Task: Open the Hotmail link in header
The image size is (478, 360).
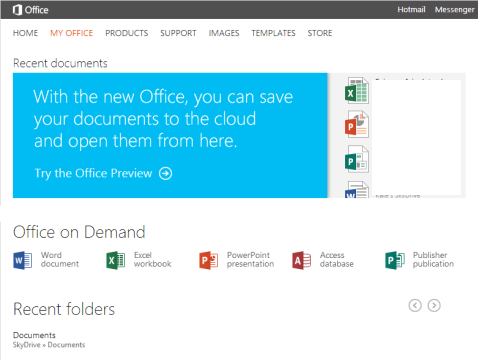Action: pos(411,10)
